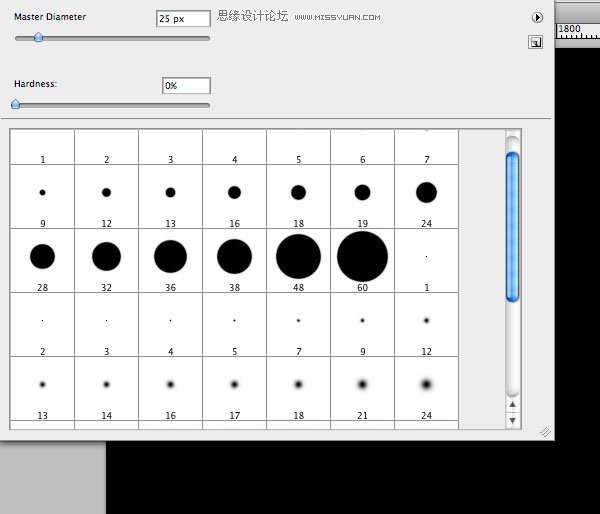The height and width of the screenshot is (514, 600).
Task: Choose the top-row hard brush labeled 7
Action: (427, 147)
